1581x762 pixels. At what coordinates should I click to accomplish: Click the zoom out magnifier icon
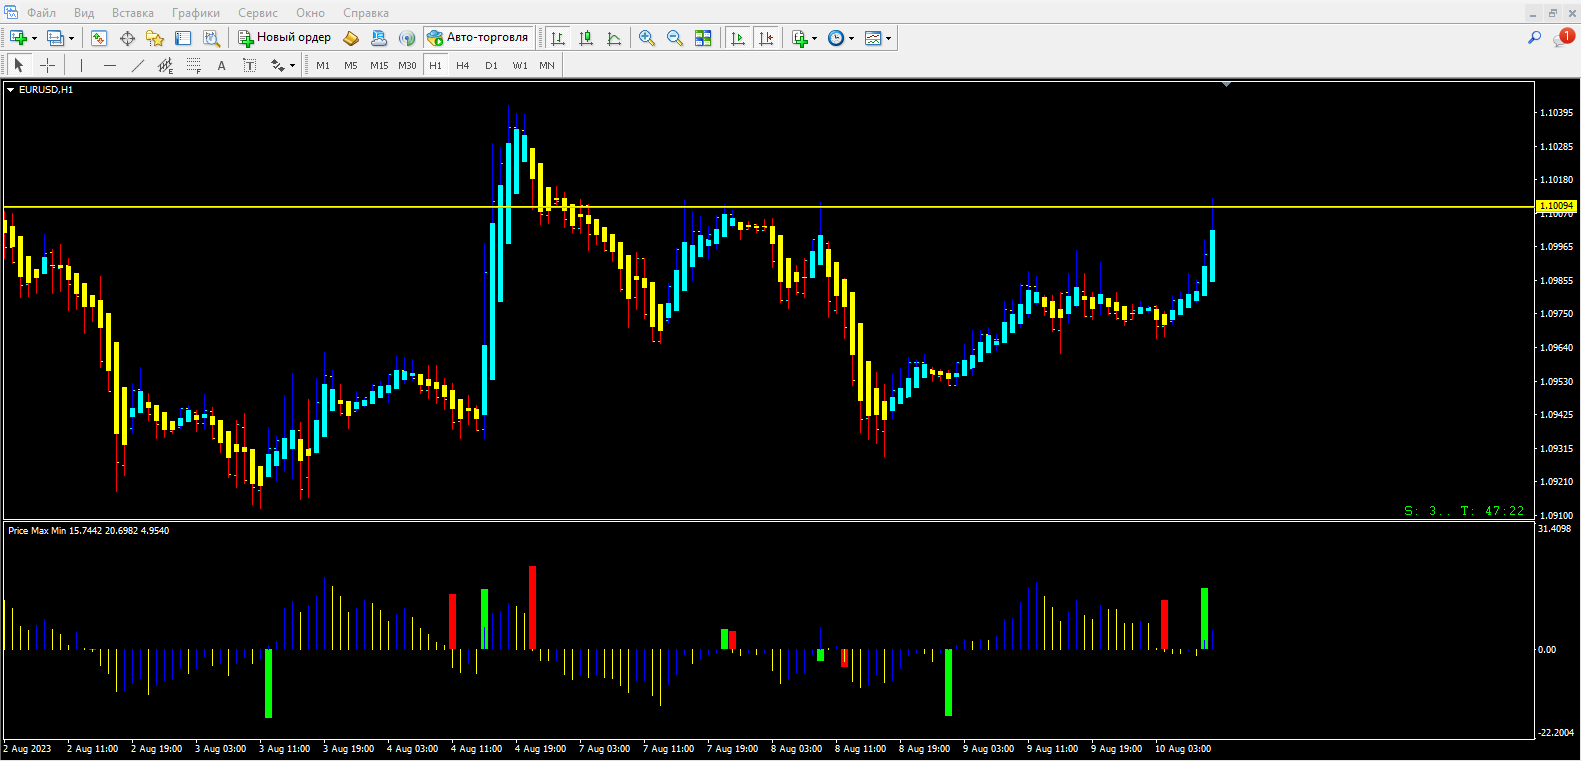tap(675, 38)
